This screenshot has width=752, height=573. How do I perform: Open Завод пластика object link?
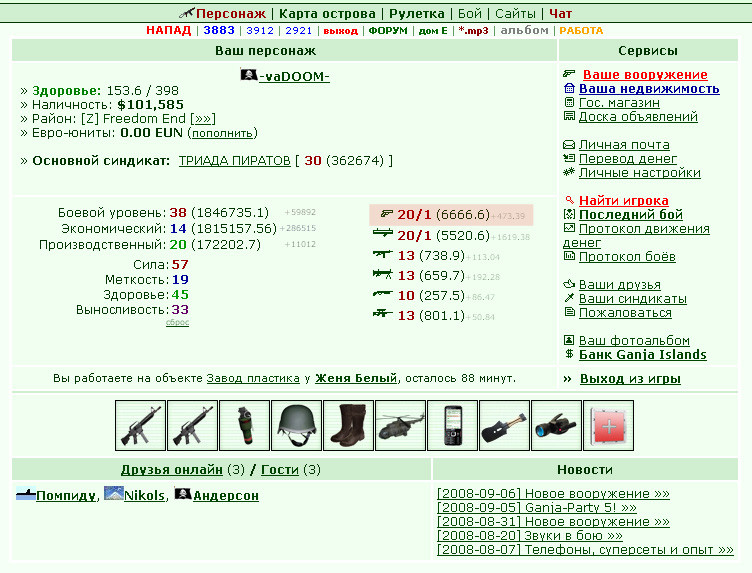[253, 378]
